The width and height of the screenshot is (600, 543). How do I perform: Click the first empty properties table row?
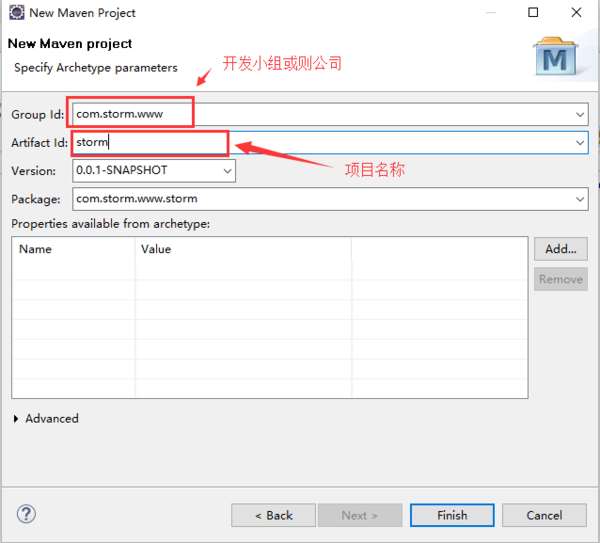coord(270,270)
